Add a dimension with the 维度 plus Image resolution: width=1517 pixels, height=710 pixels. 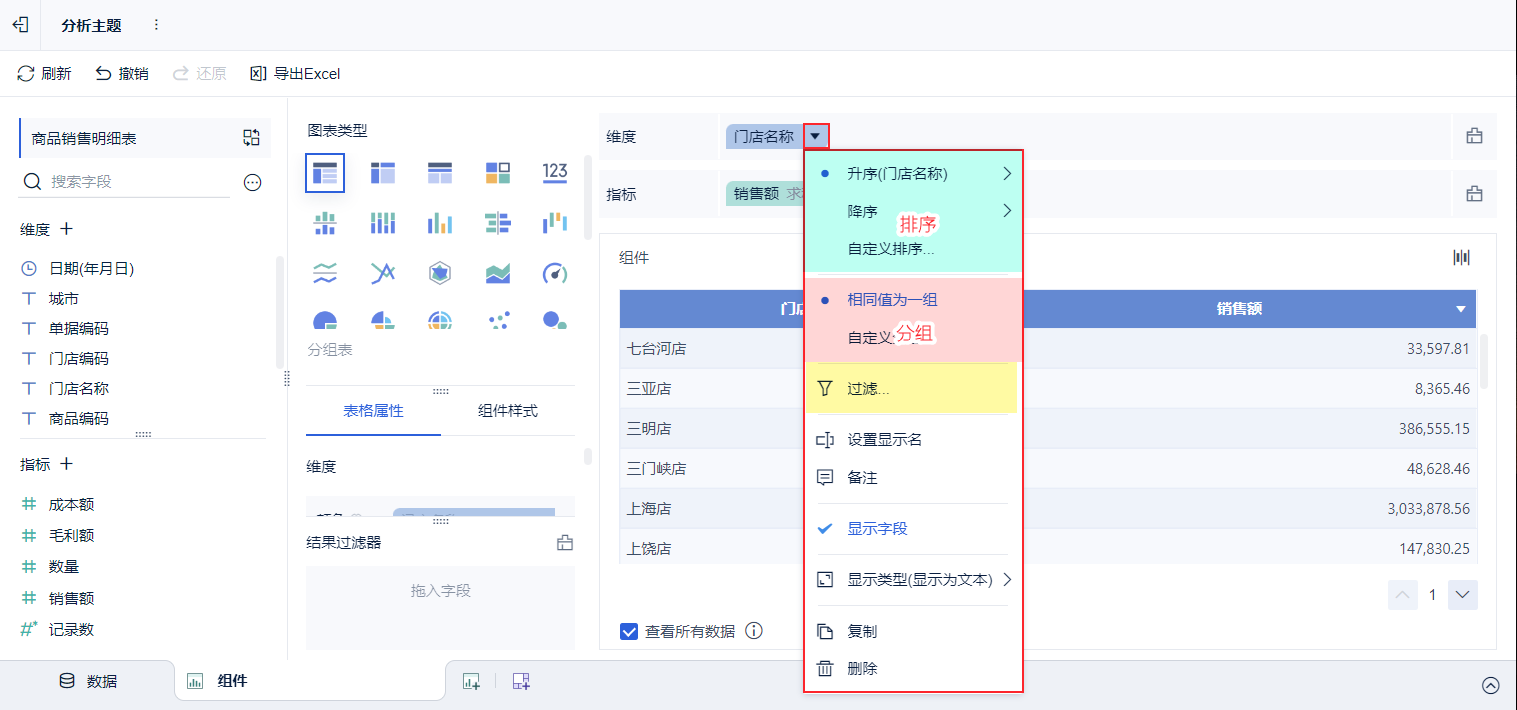66,229
